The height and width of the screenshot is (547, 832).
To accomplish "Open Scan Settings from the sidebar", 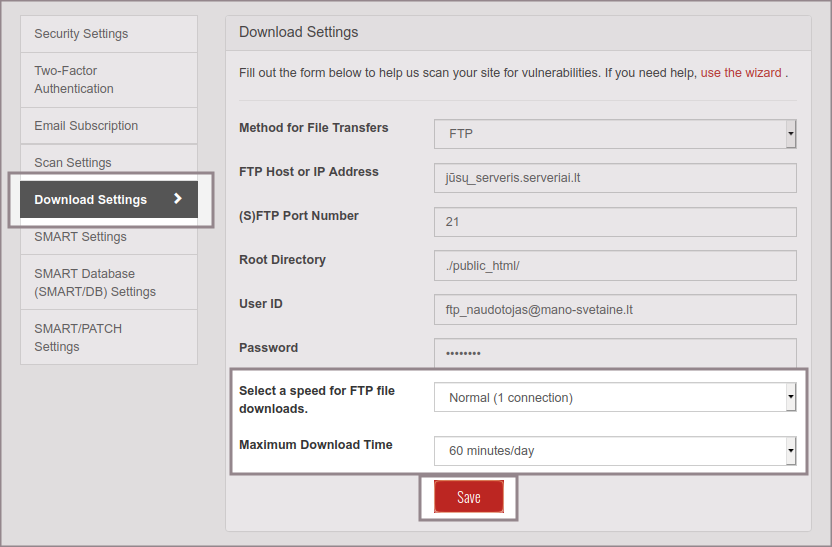I will tap(73, 163).
